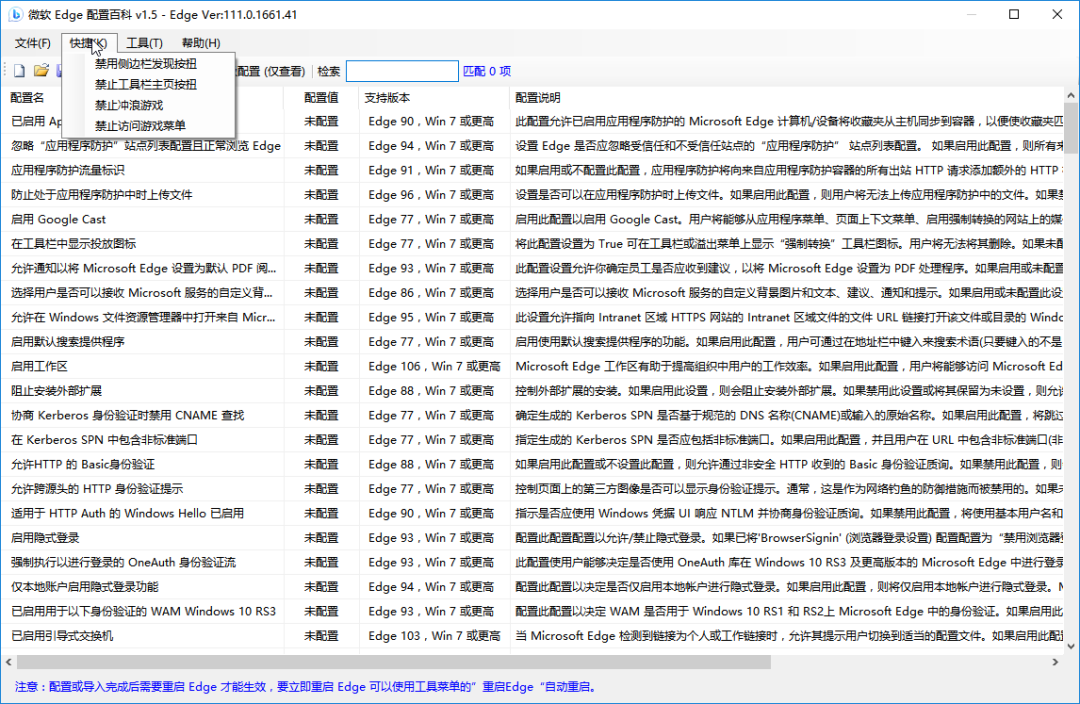This screenshot has width=1080, height=704.
Task: Select row 阻止安装外部扩展
Action: (x=532, y=391)
